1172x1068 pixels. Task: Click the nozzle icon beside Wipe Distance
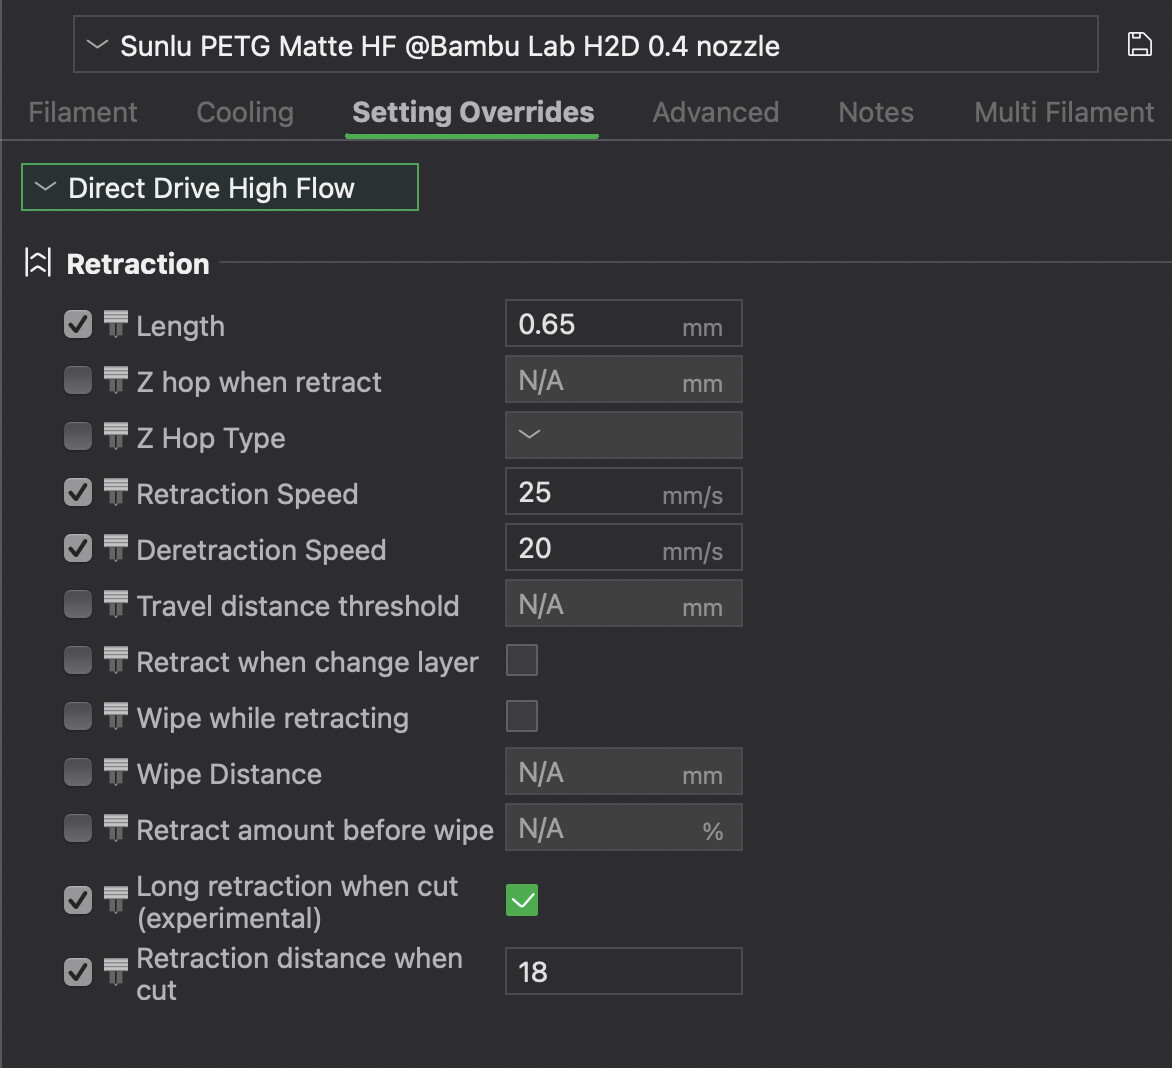[x=115, y=773]
